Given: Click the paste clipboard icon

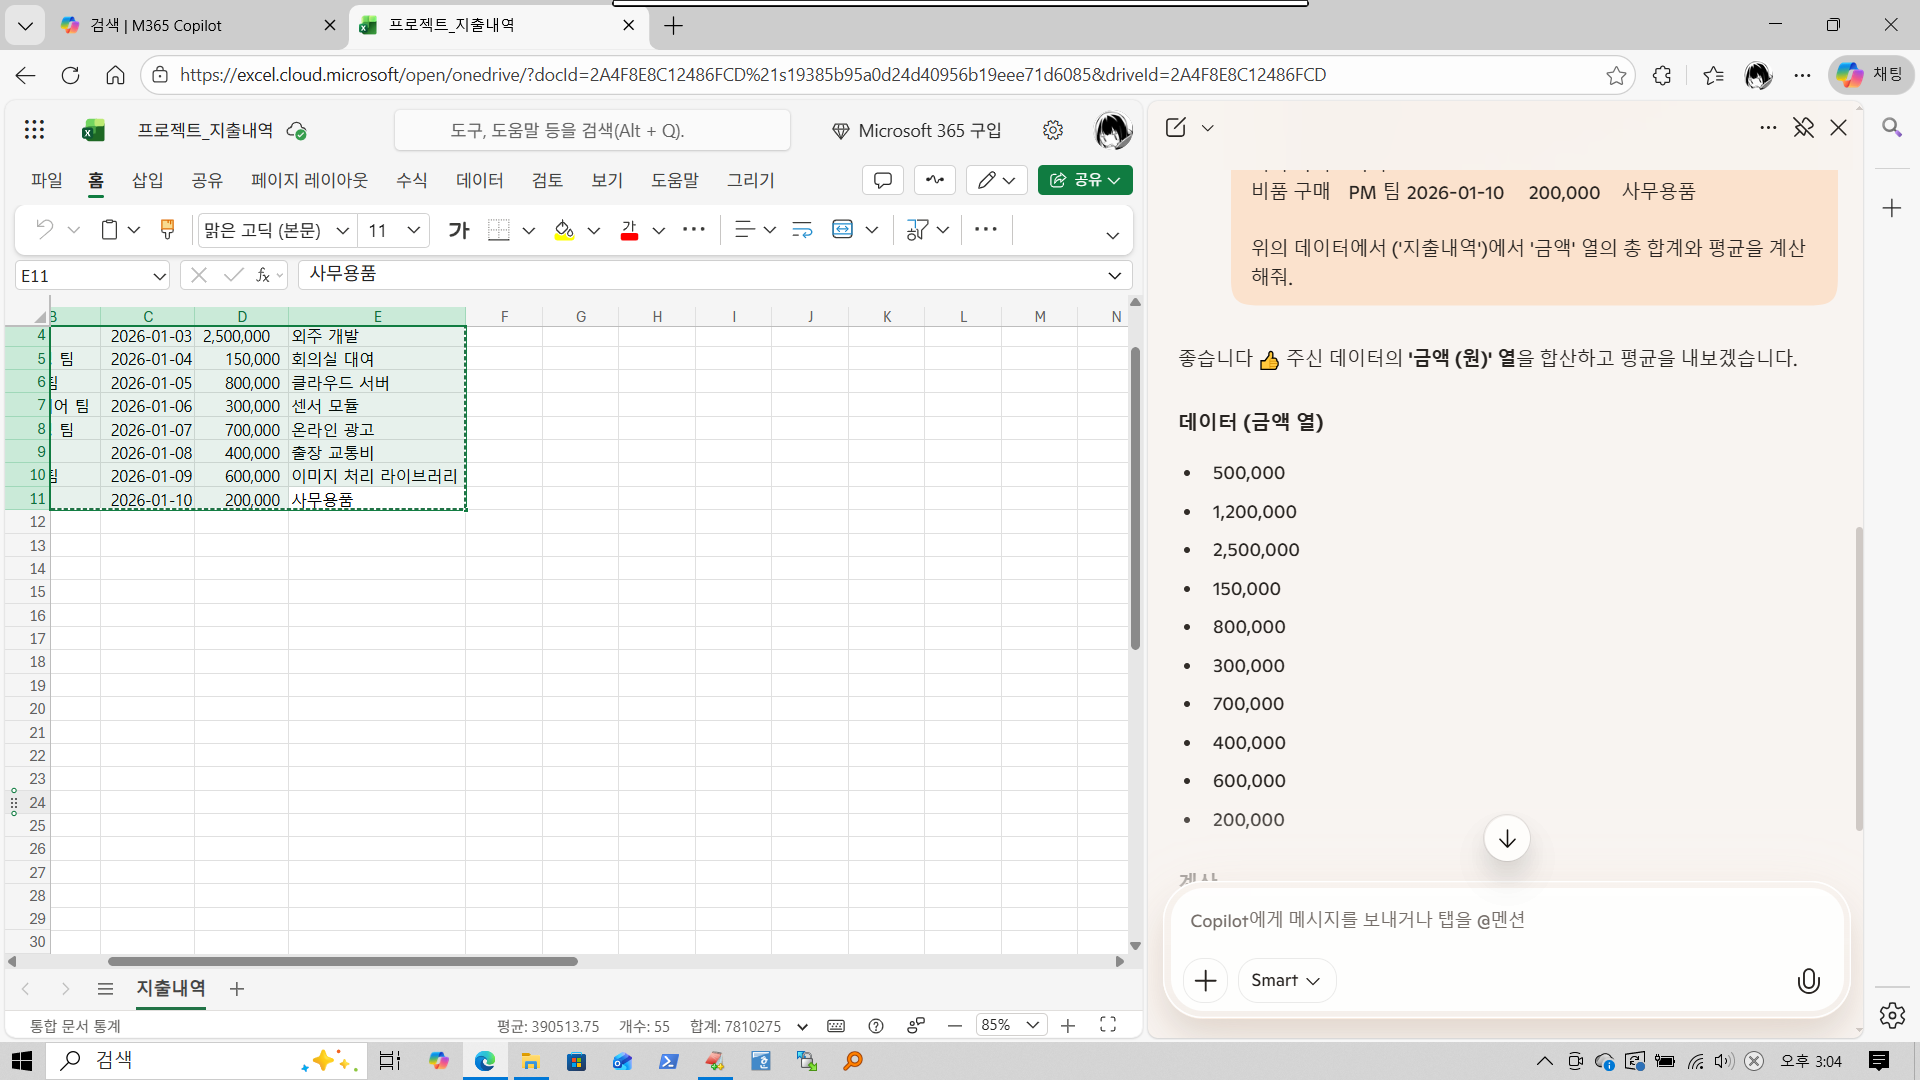Looking at the screenshot, I should coord(109,229).
